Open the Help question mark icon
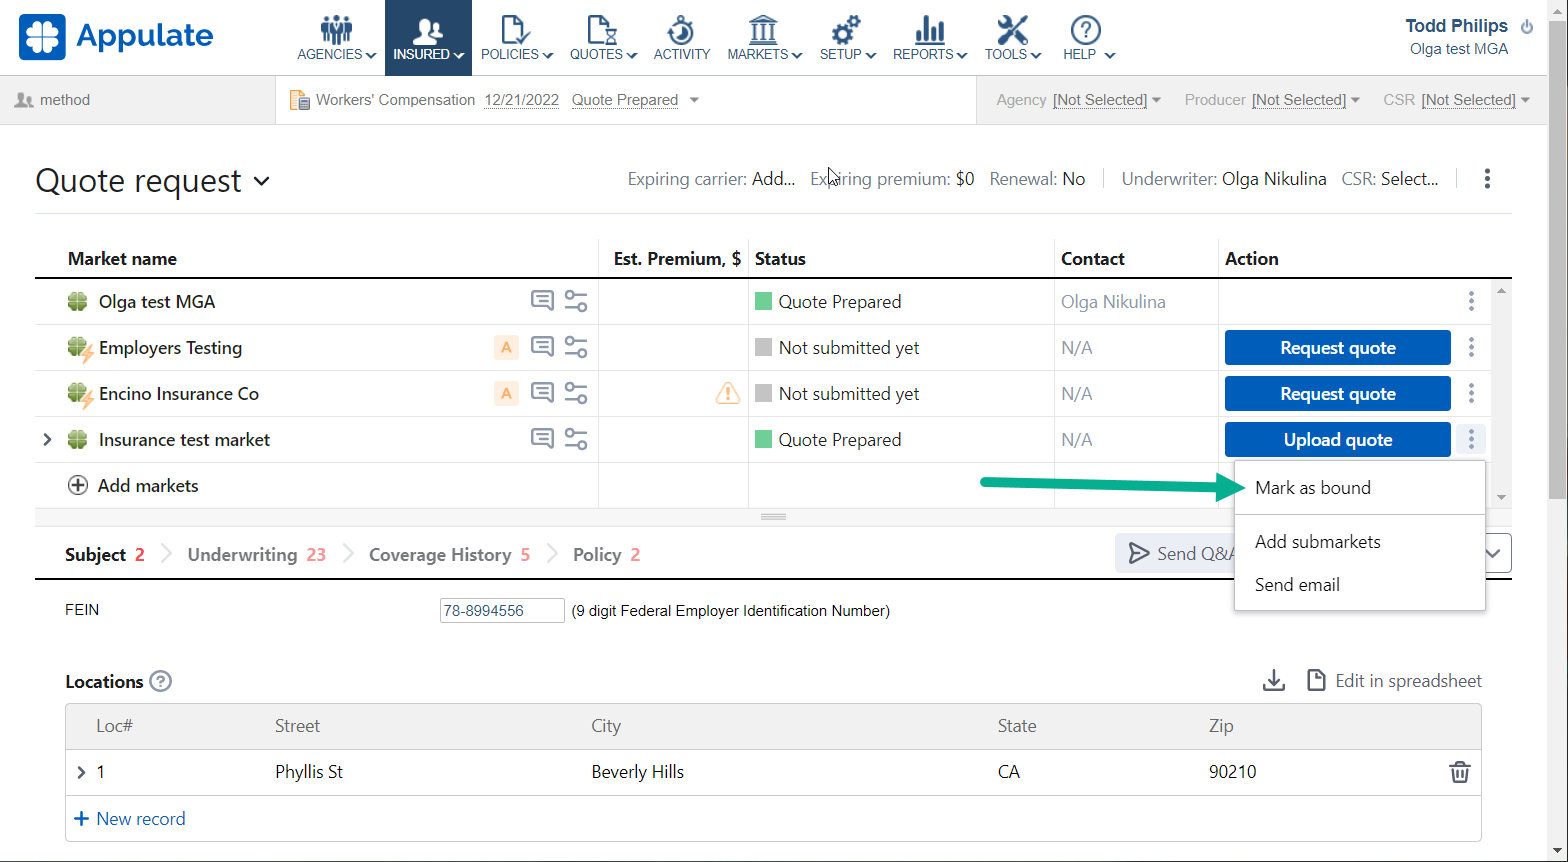This screenshot has width=1568, height=862. pyautogui.click(x=1085, y=30)
